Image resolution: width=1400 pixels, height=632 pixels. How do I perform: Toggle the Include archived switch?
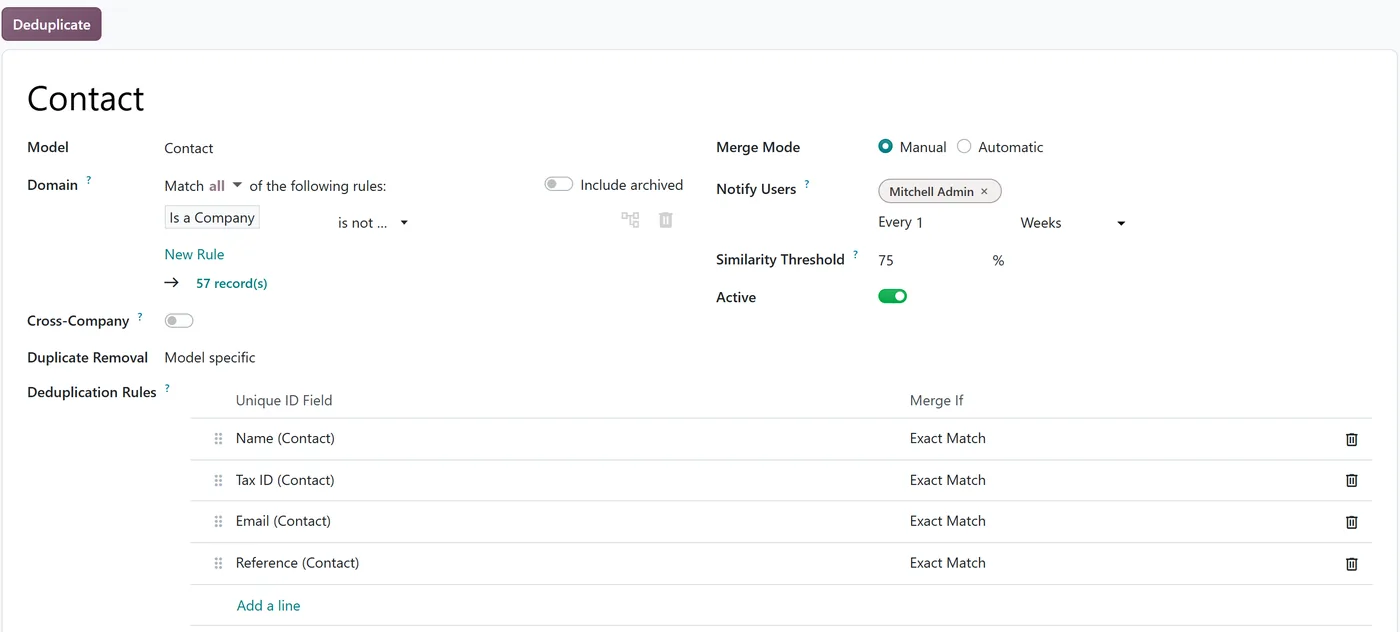559,184
